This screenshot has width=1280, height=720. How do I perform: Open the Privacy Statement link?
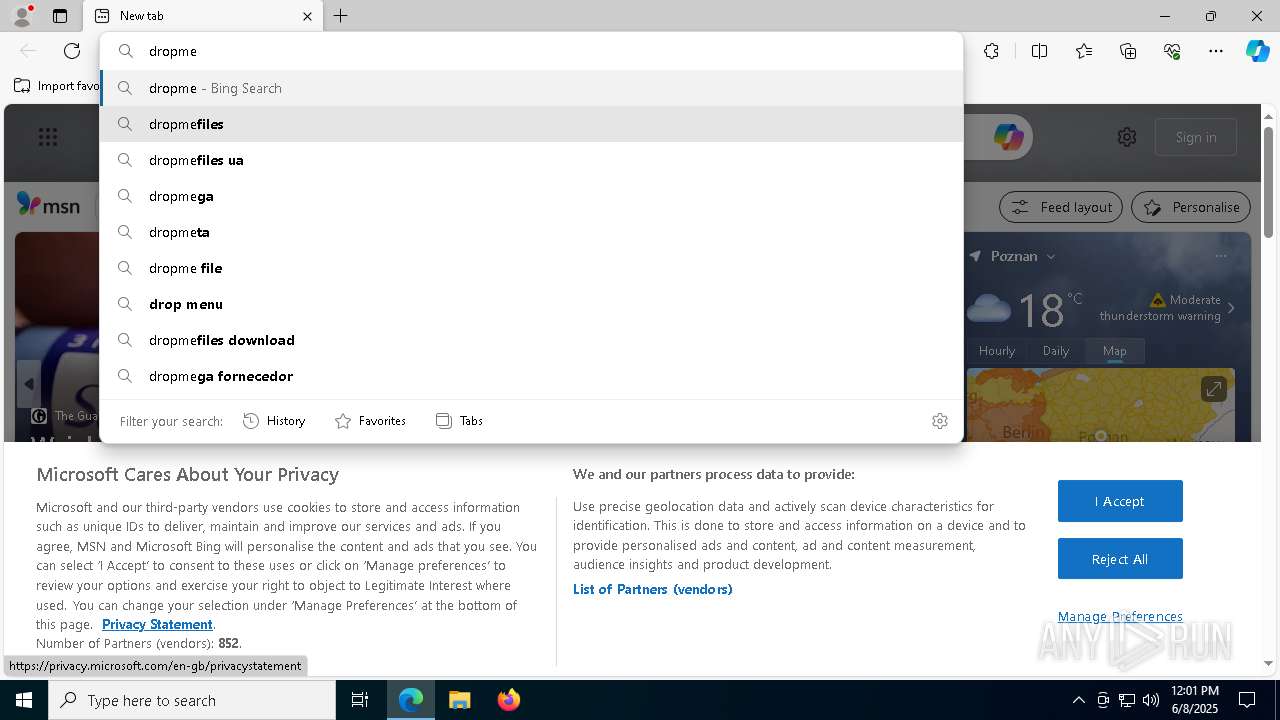click(x=157, y=624)
